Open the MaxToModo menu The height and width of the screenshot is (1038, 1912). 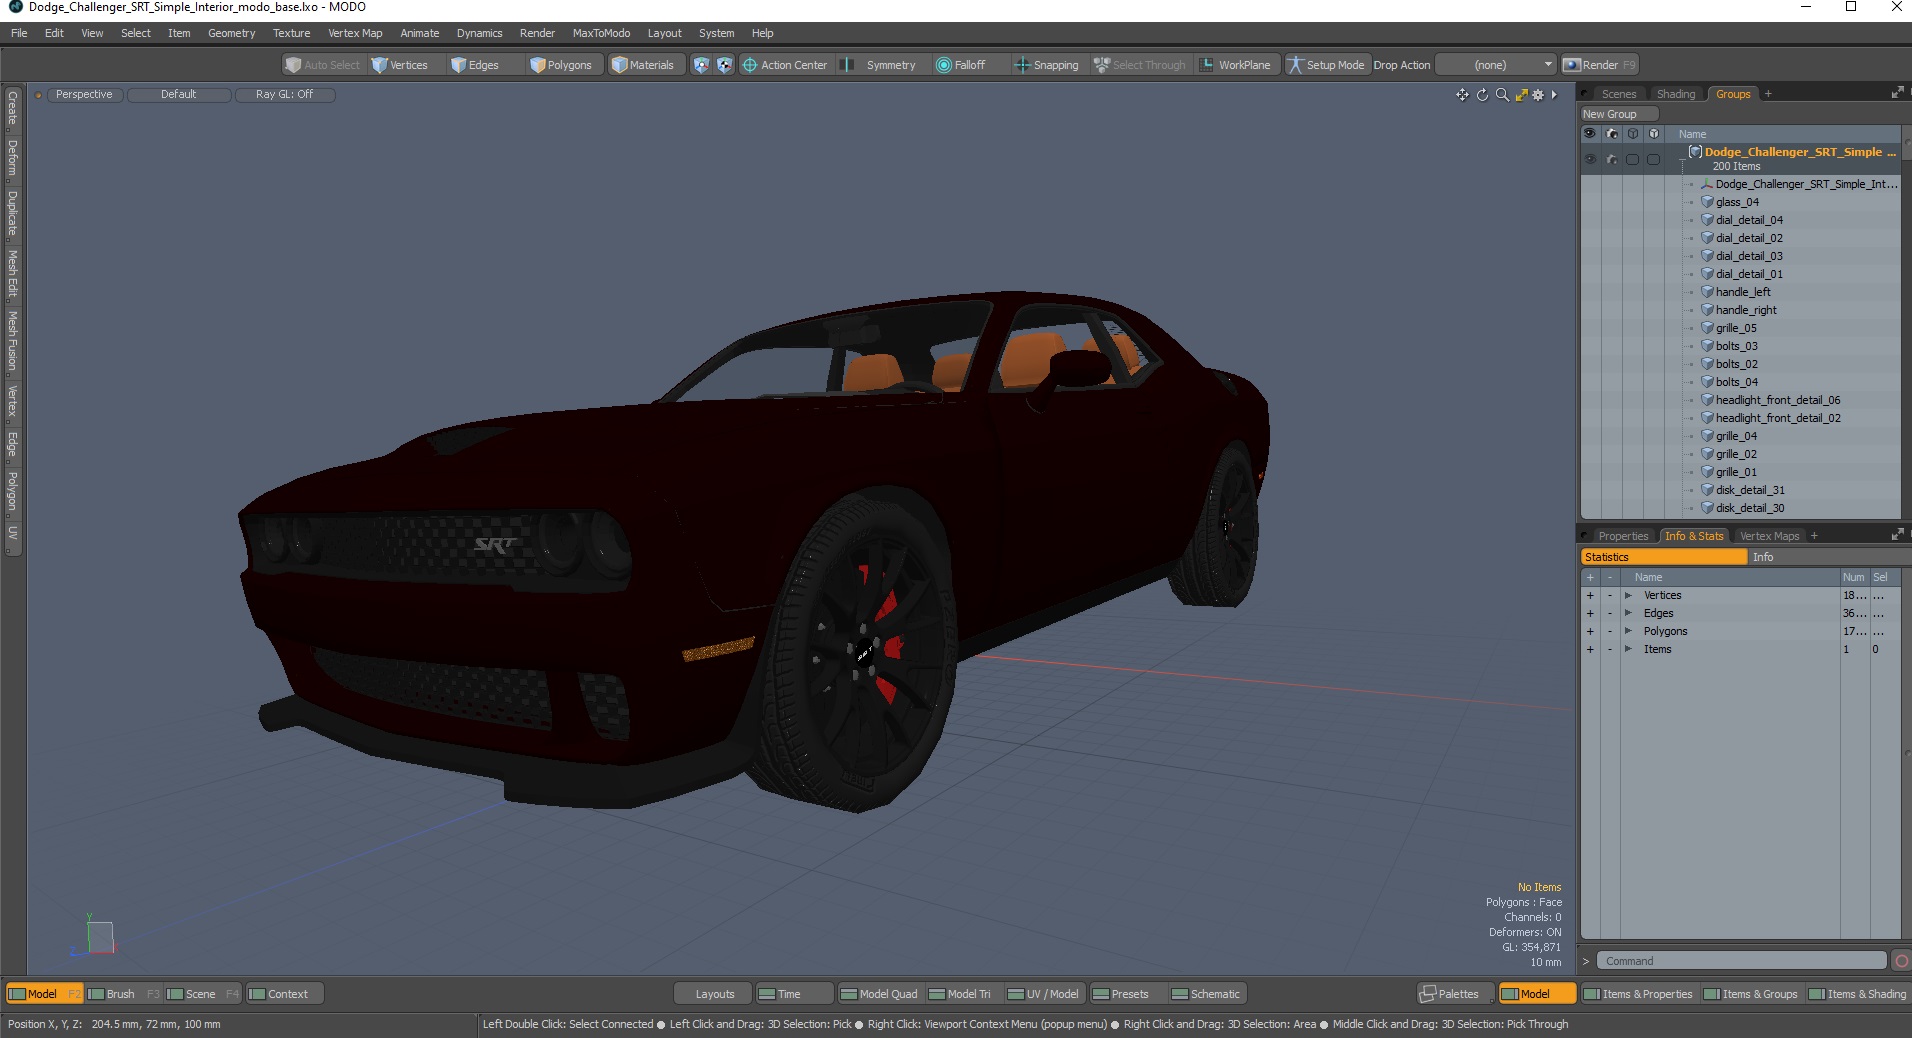pos(601,33)
